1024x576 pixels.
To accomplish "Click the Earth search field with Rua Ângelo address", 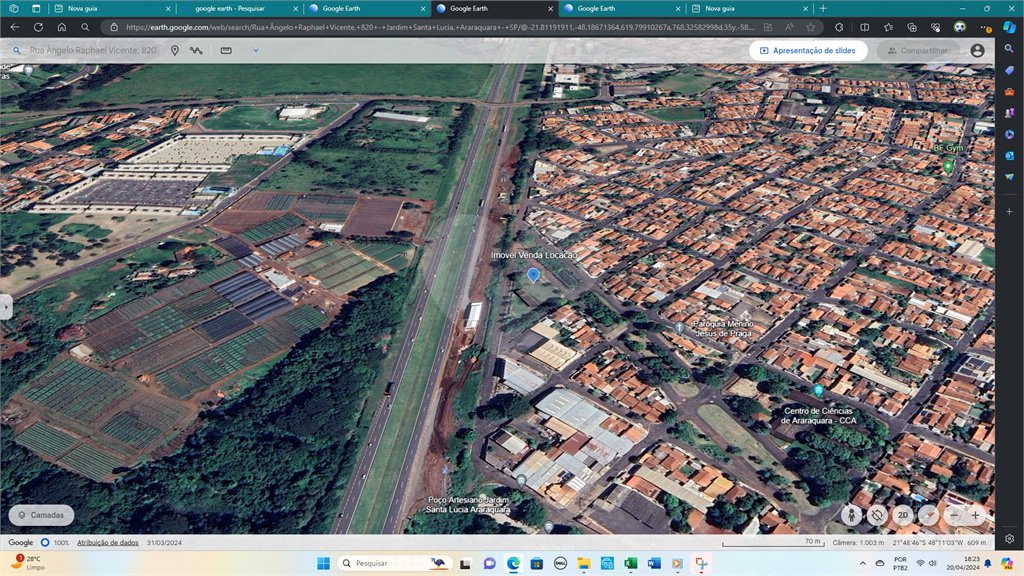I will click(93, 50).
